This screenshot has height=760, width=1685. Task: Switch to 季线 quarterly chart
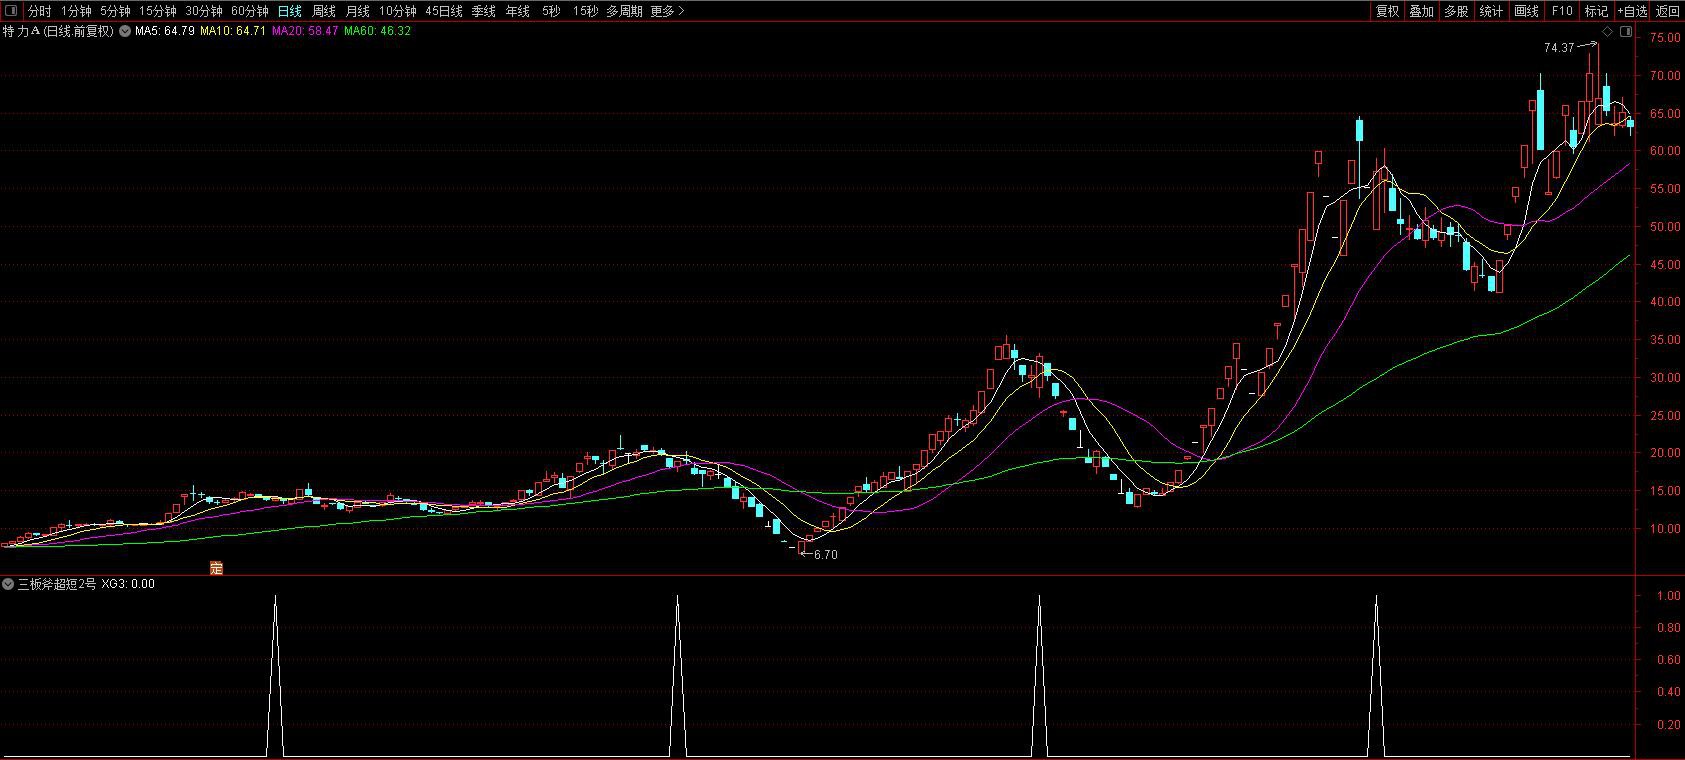[484, 11]
